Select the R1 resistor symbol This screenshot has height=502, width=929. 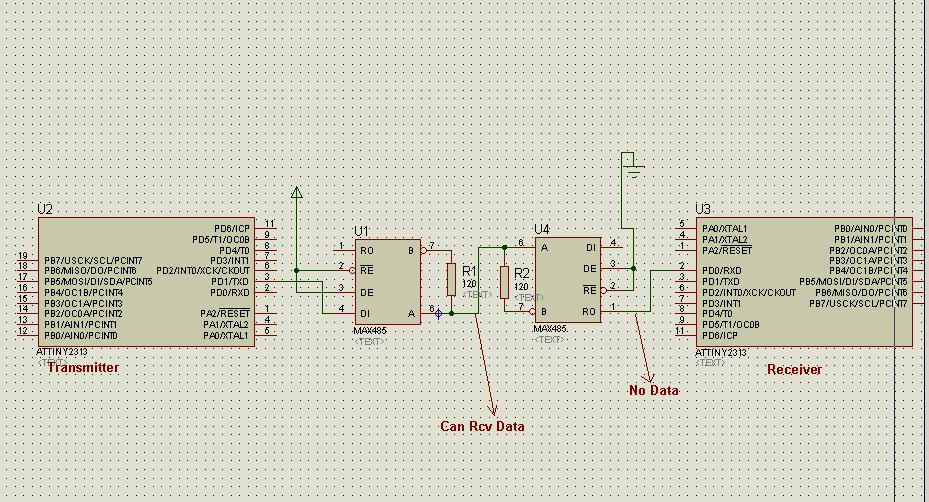[x=451, y=280]
